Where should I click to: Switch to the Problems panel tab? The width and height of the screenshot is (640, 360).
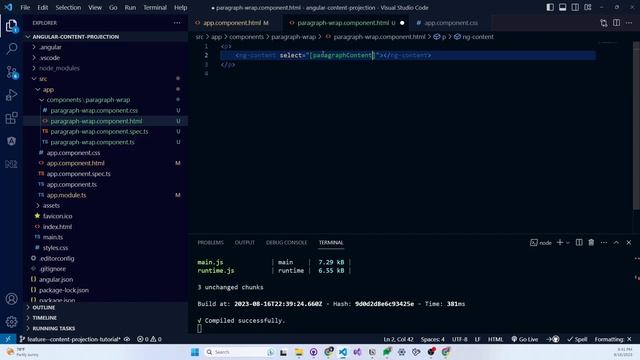pos(211,242)
